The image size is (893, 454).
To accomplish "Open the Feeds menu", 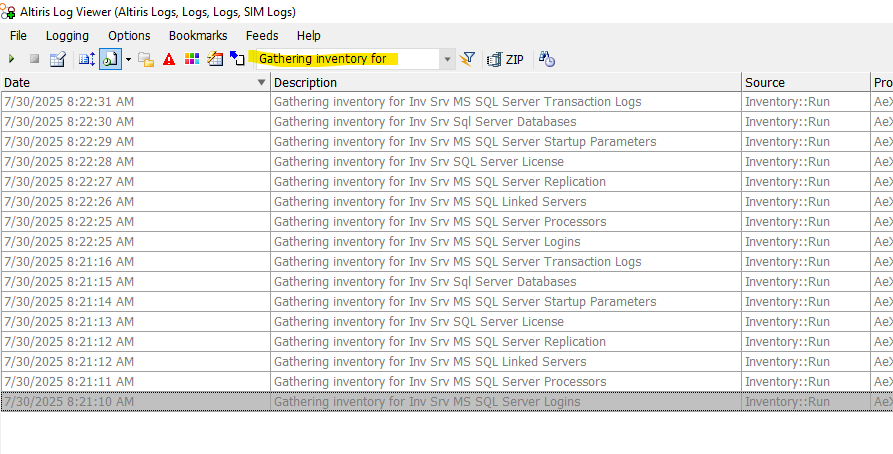I will (x=262, y=35).
